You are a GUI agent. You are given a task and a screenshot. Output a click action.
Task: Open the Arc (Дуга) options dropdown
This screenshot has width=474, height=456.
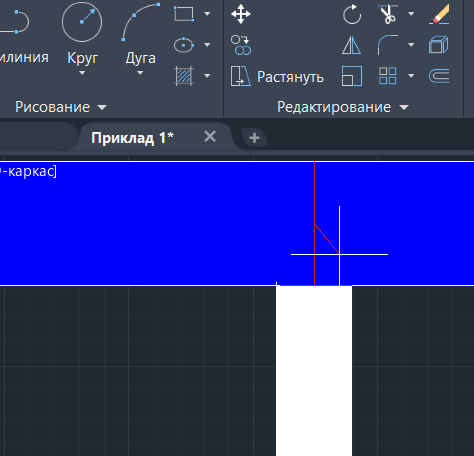[140, 73]
